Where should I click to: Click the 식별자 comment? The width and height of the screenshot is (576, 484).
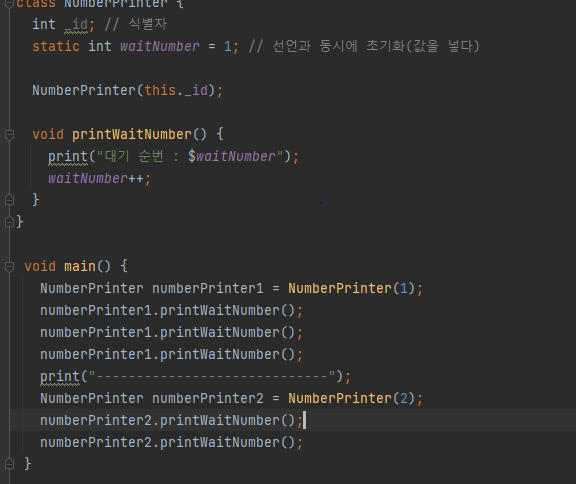(136, 24)
